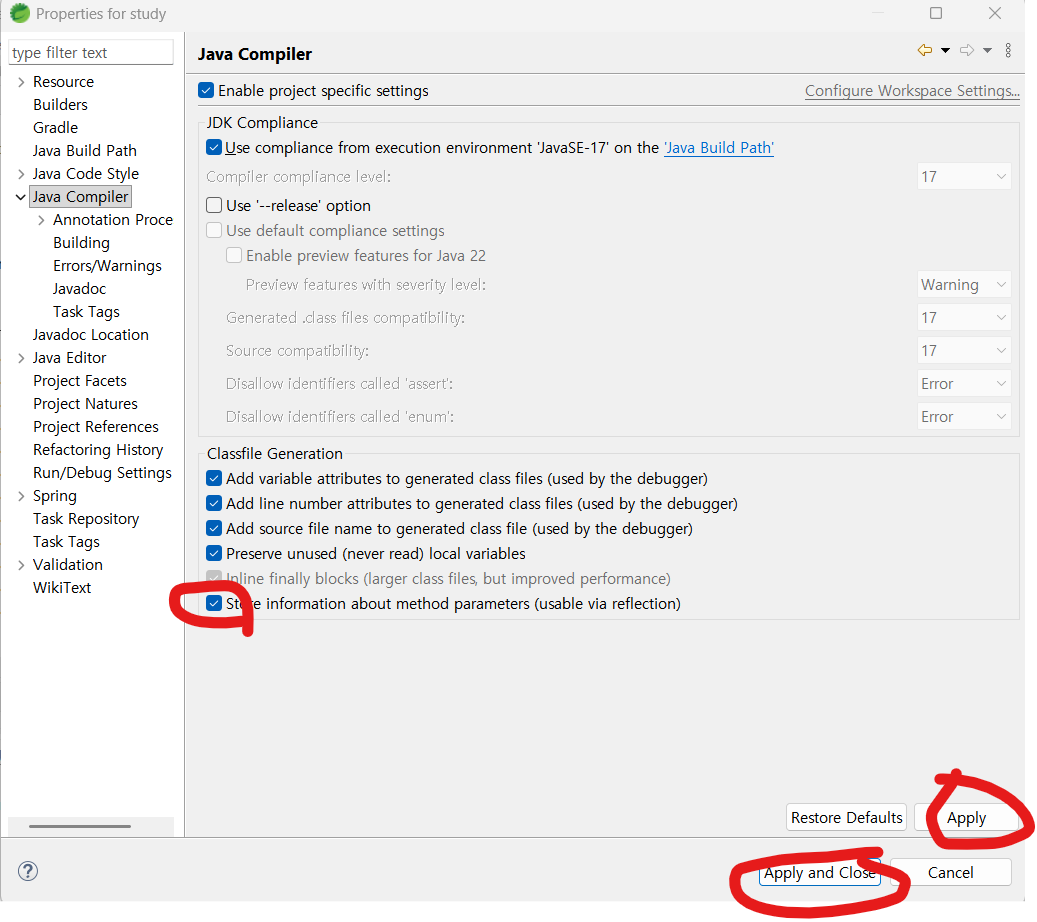Select Project Natures tree item

(x=85, y=403)
